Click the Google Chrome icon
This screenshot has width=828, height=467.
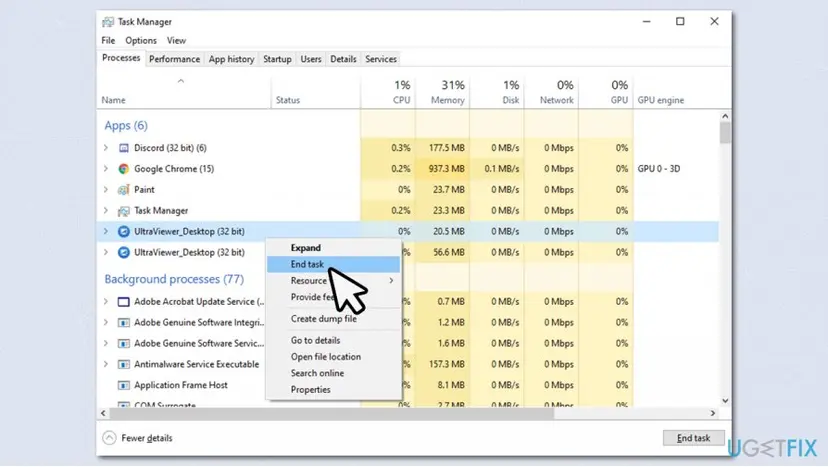(x=124, y=169)
